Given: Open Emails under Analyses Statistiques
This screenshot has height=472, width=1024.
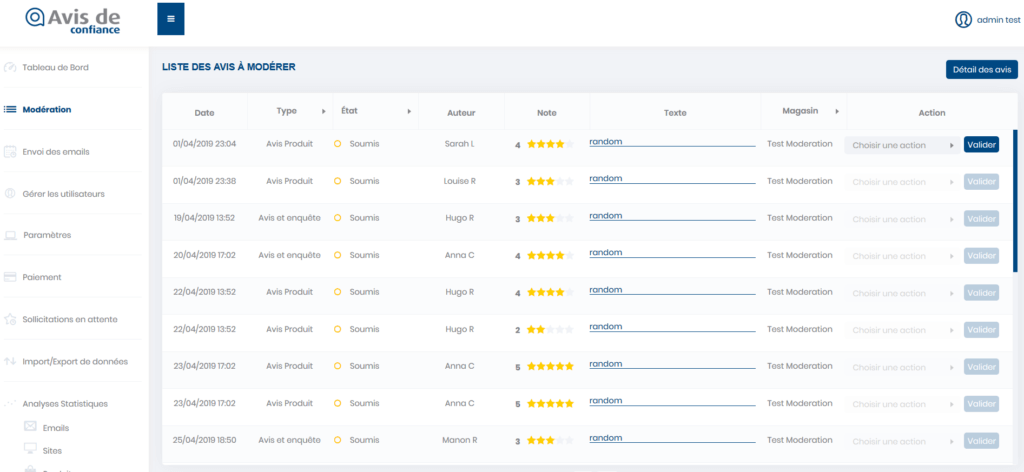Looking at the screenshot, I should 56,428.
